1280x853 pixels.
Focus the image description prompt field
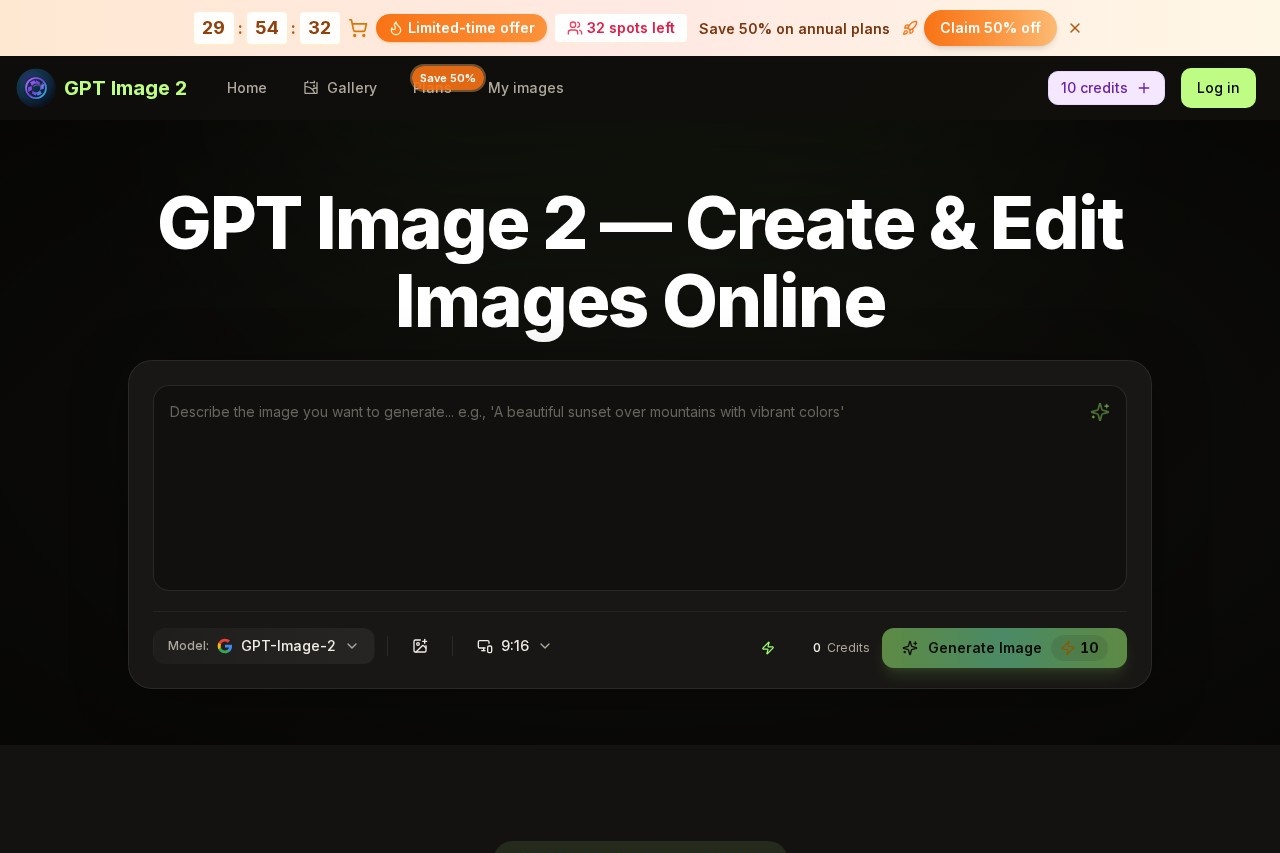(640, 488)
